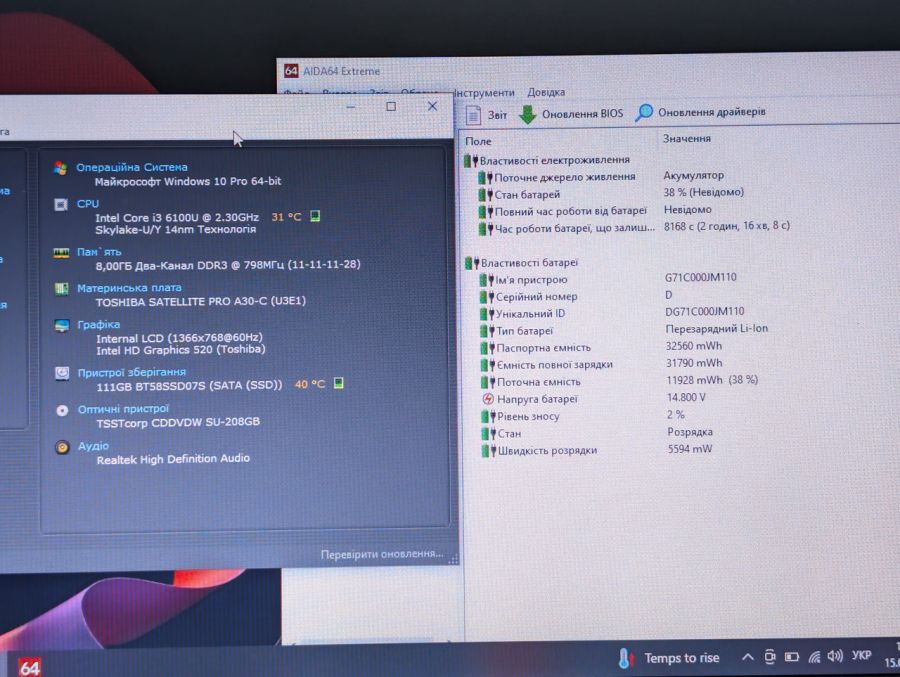Image resolution: width=900 pixels, height=677 pixels.
Task: Click the Оновлення драйверів magnifier icon
Action: pos(643,113)
